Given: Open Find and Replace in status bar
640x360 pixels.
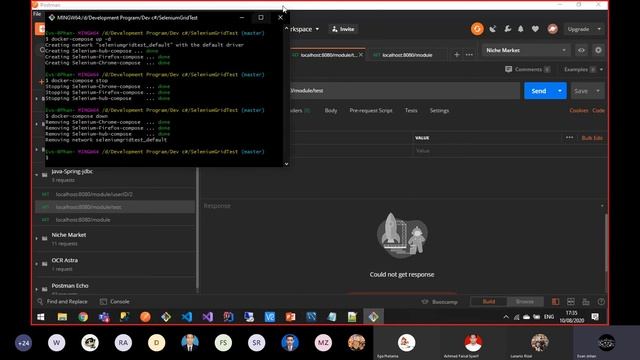Looking at the screenshot, I should coord(62,302).
